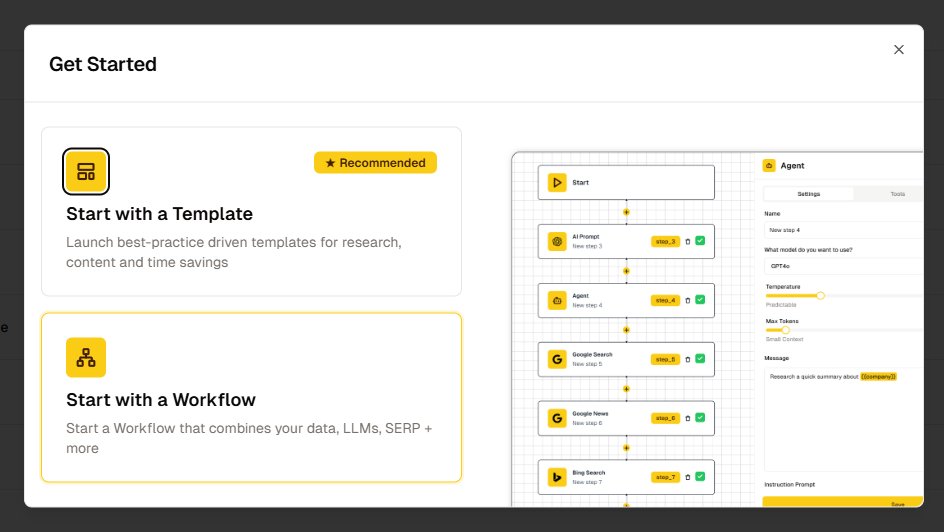944x532 pixels.
Task: Click the 'Small Context' label
Action: [x=784, y=339]
